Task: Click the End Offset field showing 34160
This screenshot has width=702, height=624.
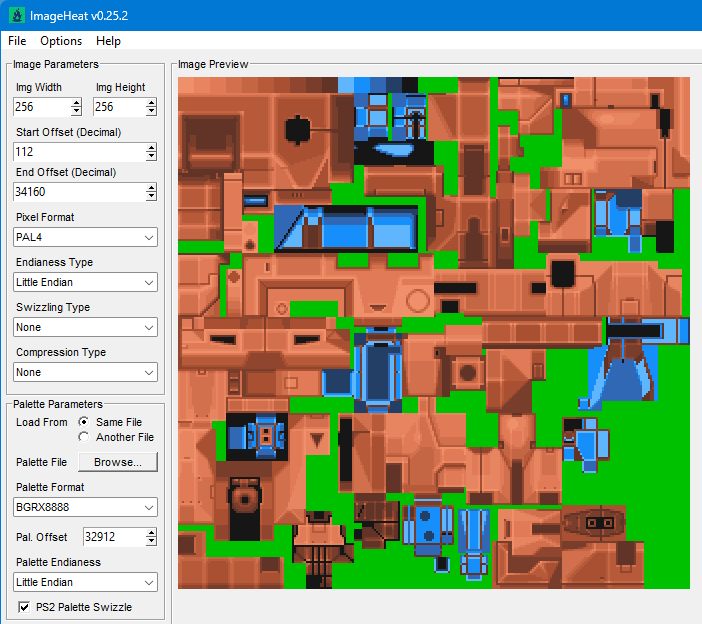Action: (80, 192)
